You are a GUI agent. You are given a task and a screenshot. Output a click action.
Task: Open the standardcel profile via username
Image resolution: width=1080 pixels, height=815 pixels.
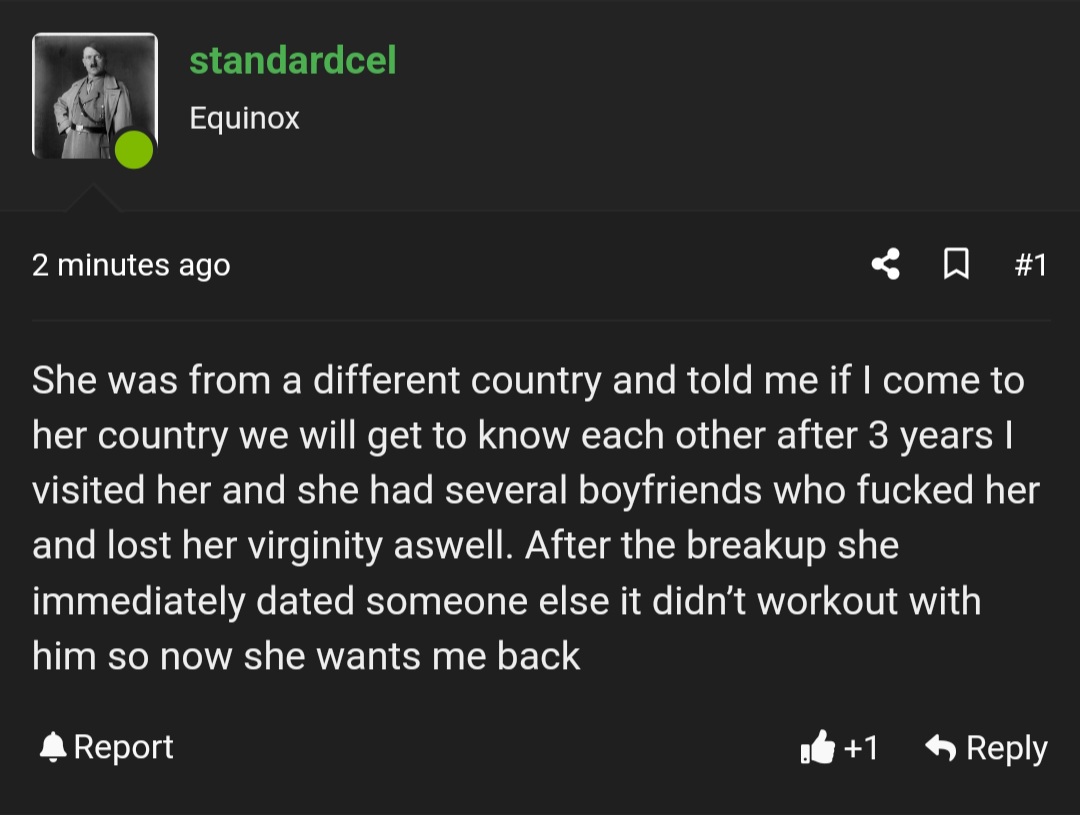click(293, 60)
